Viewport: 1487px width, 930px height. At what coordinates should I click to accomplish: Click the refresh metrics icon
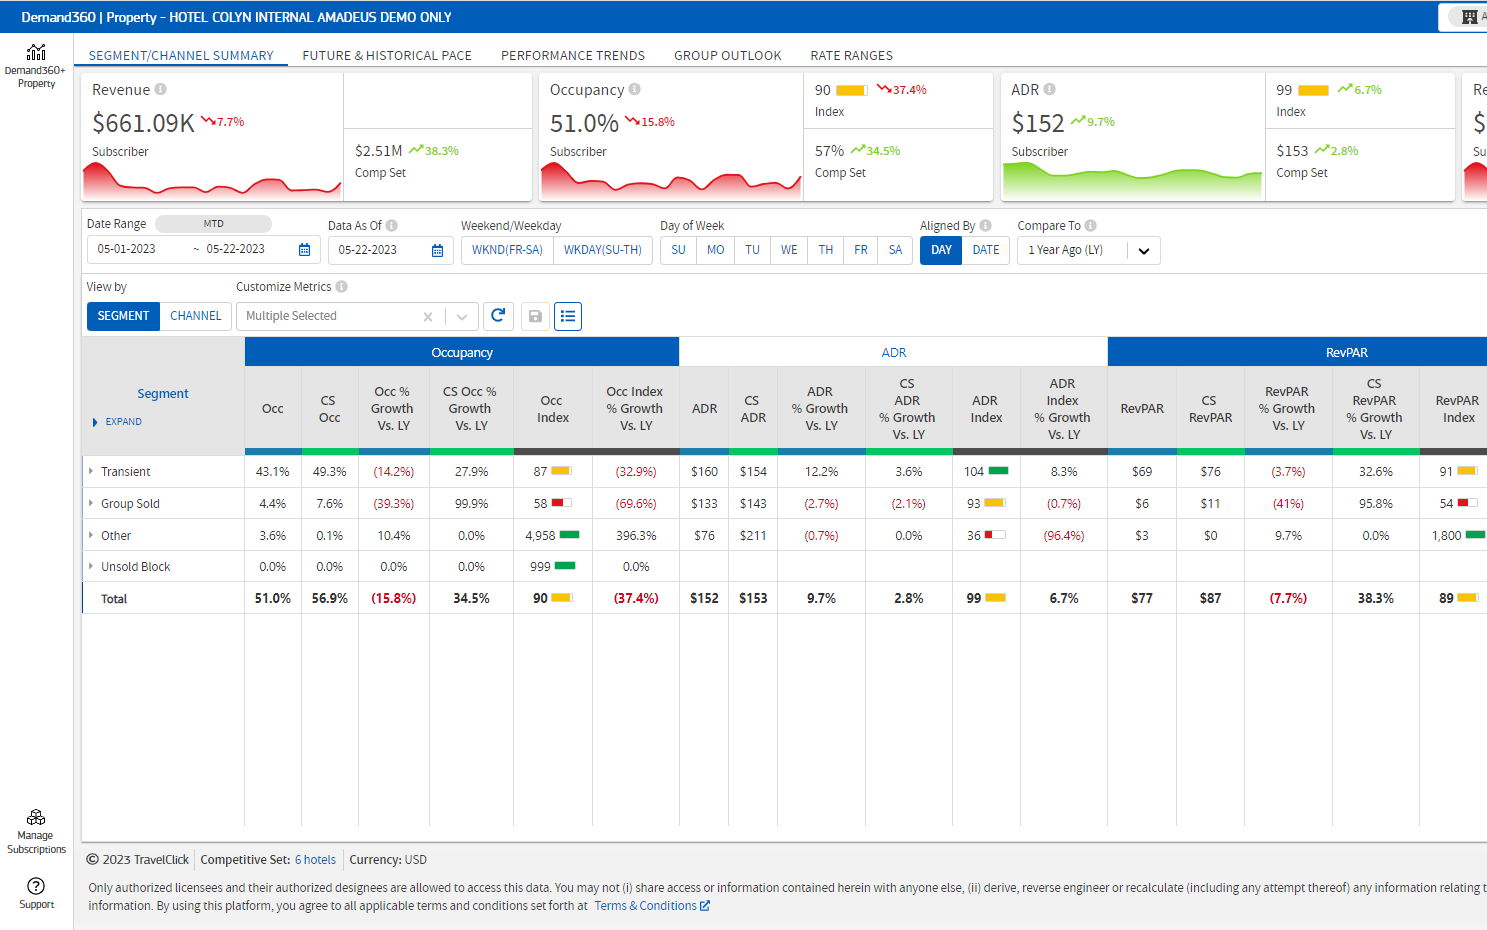tap(498, 316)
